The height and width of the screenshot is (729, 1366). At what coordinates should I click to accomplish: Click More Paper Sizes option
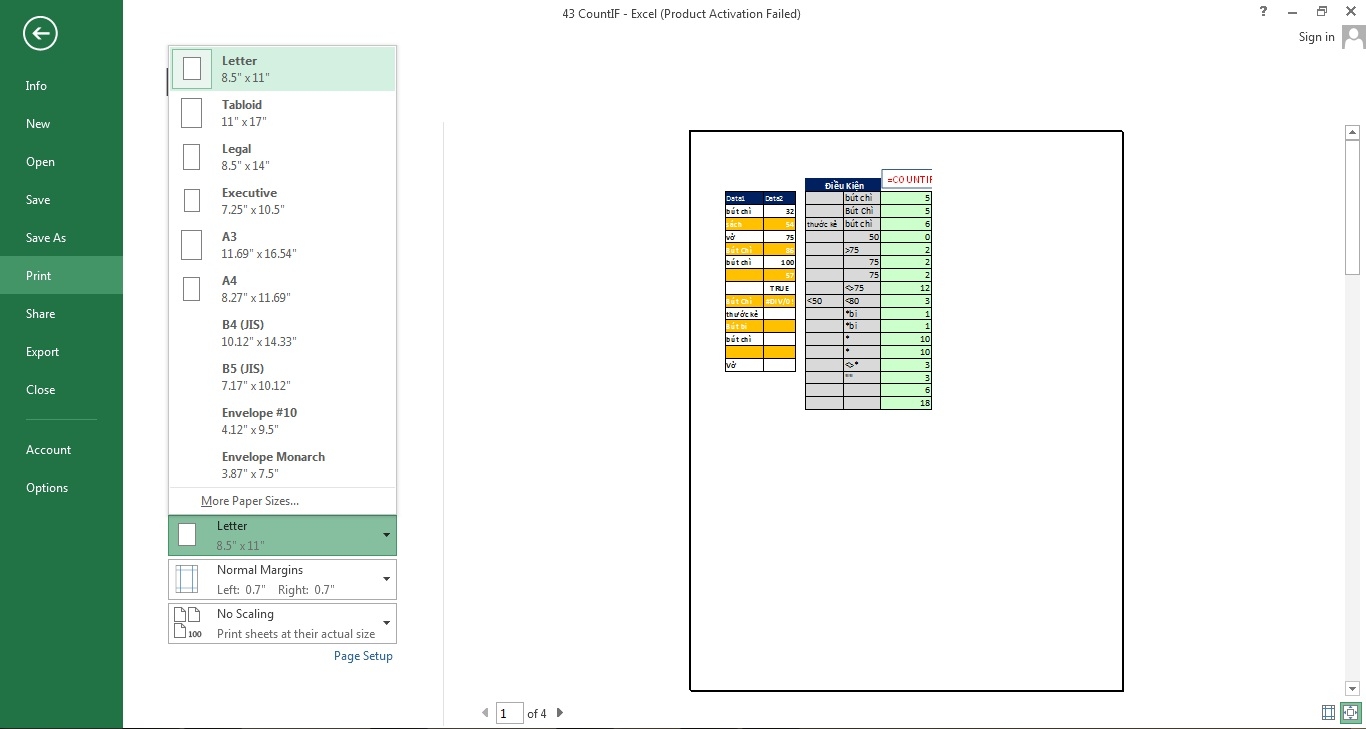click(250, 501)
